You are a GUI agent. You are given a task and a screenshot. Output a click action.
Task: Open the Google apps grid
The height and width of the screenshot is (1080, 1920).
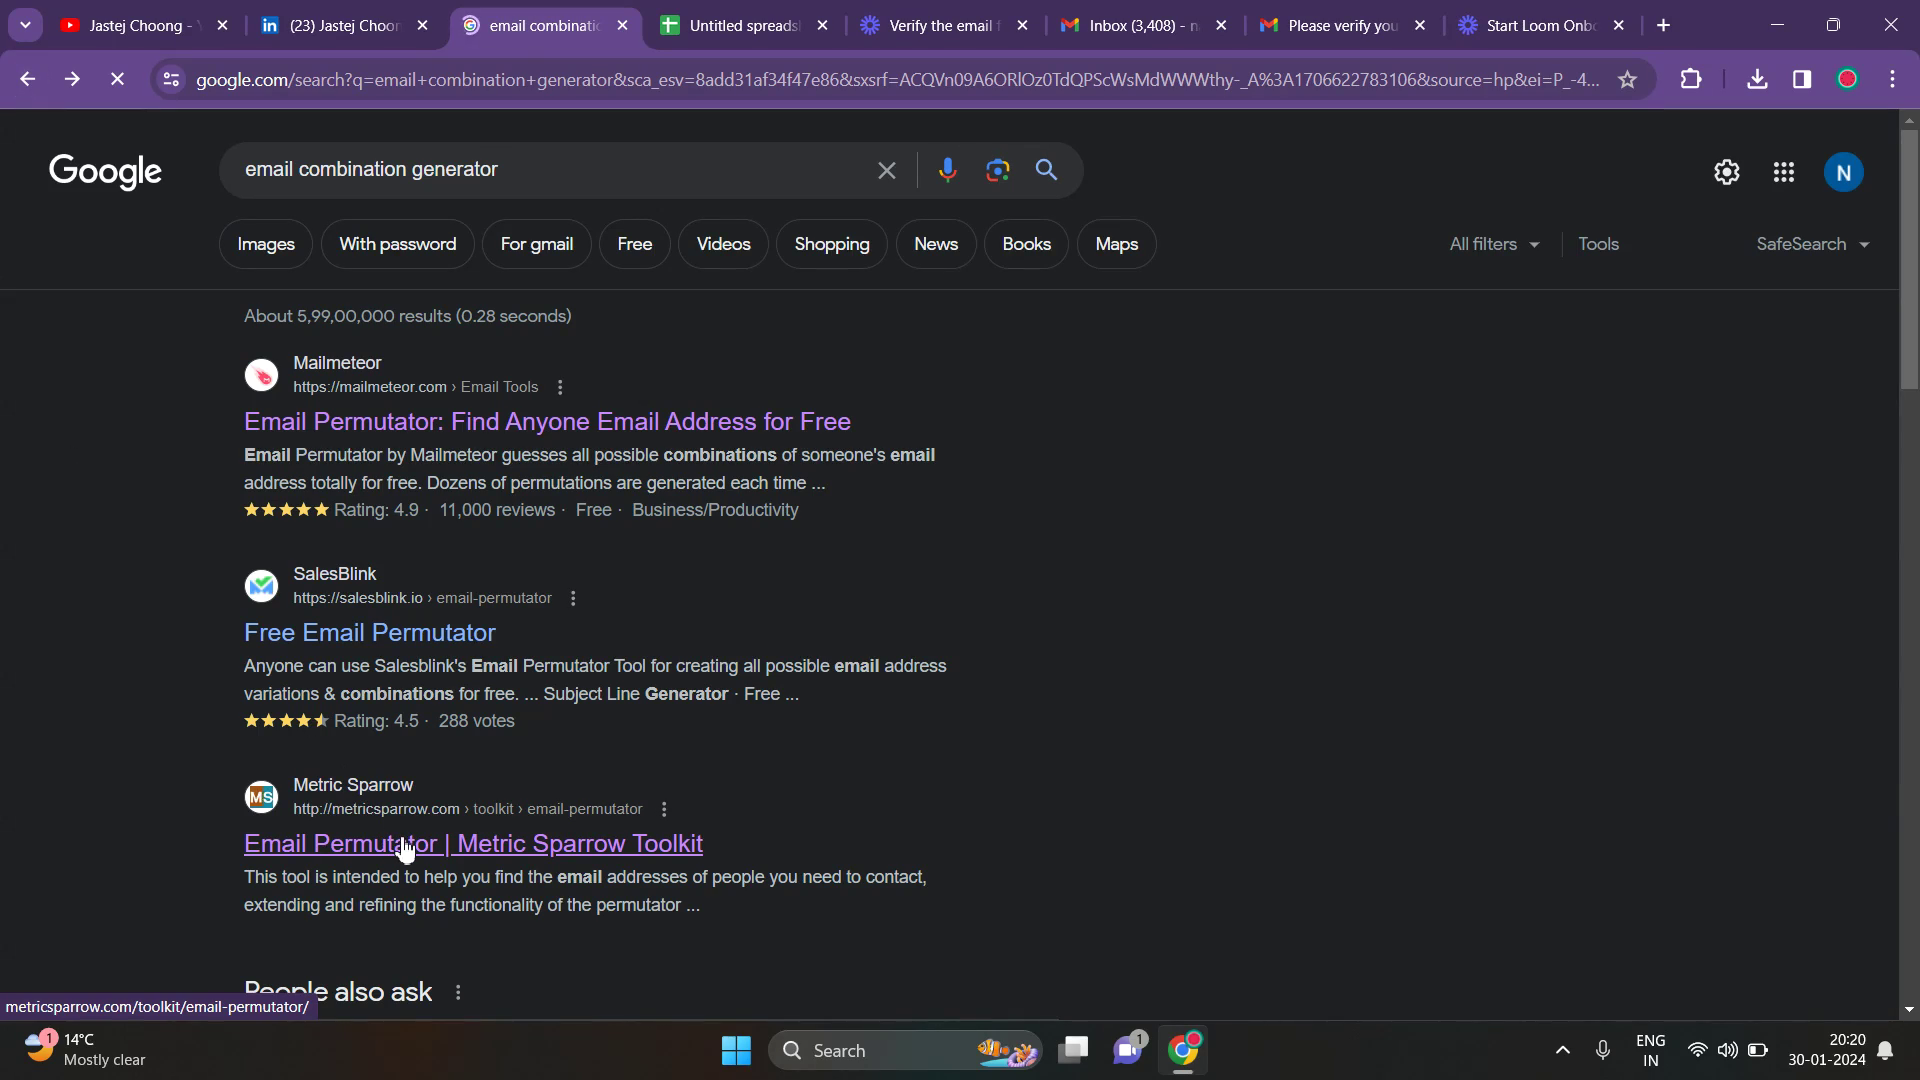click(x=1783, y=172)
